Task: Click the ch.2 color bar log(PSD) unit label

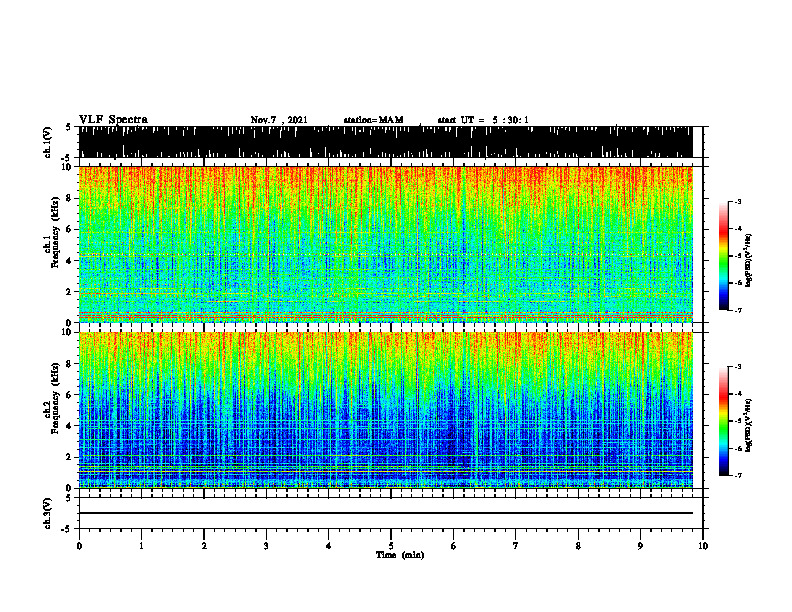Action: point(748,425)
